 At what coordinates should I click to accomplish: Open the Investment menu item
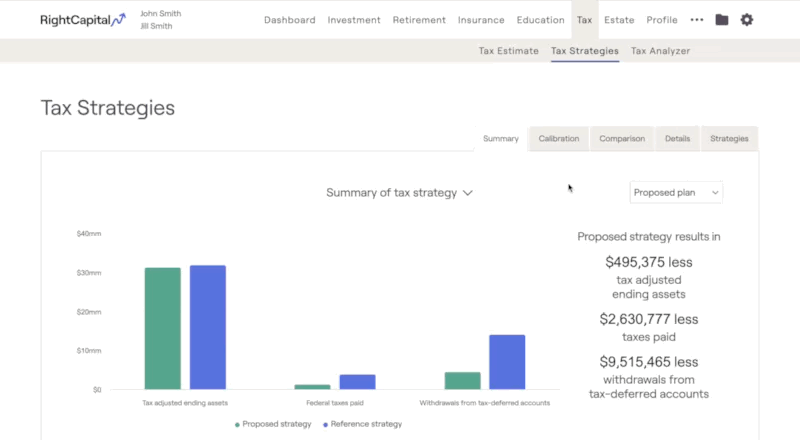(353, 20)
